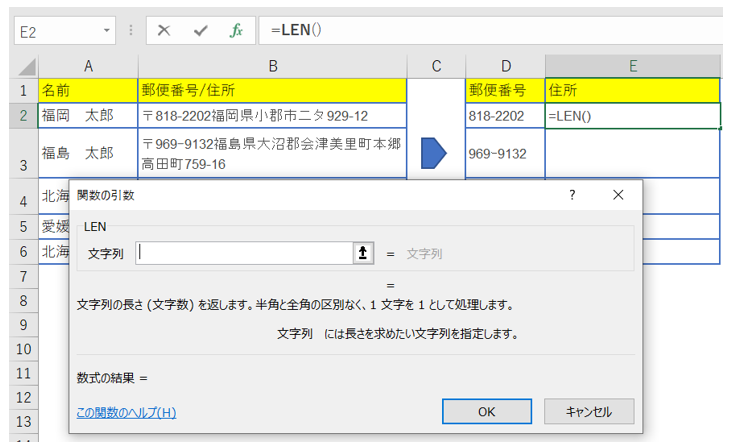Viewport: 734px width, 448px height.
Task: Open the この関数のヘルプ(H) link
Action: [x=126, y=412]
